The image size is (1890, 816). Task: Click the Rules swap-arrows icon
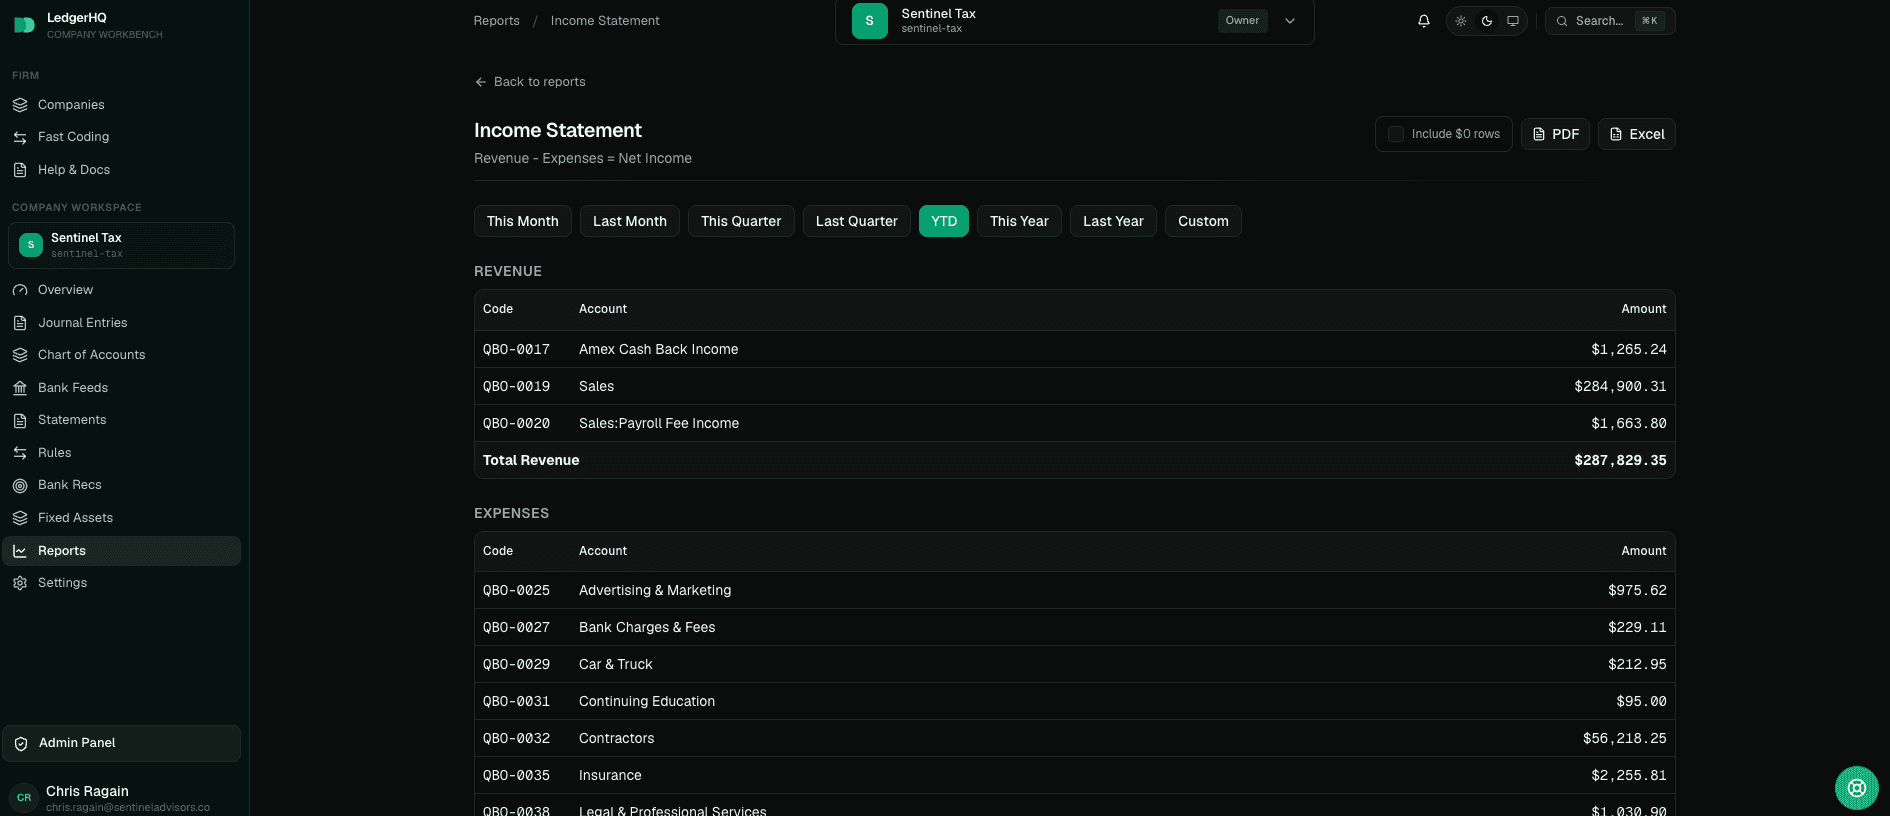[x=20, y=453]
